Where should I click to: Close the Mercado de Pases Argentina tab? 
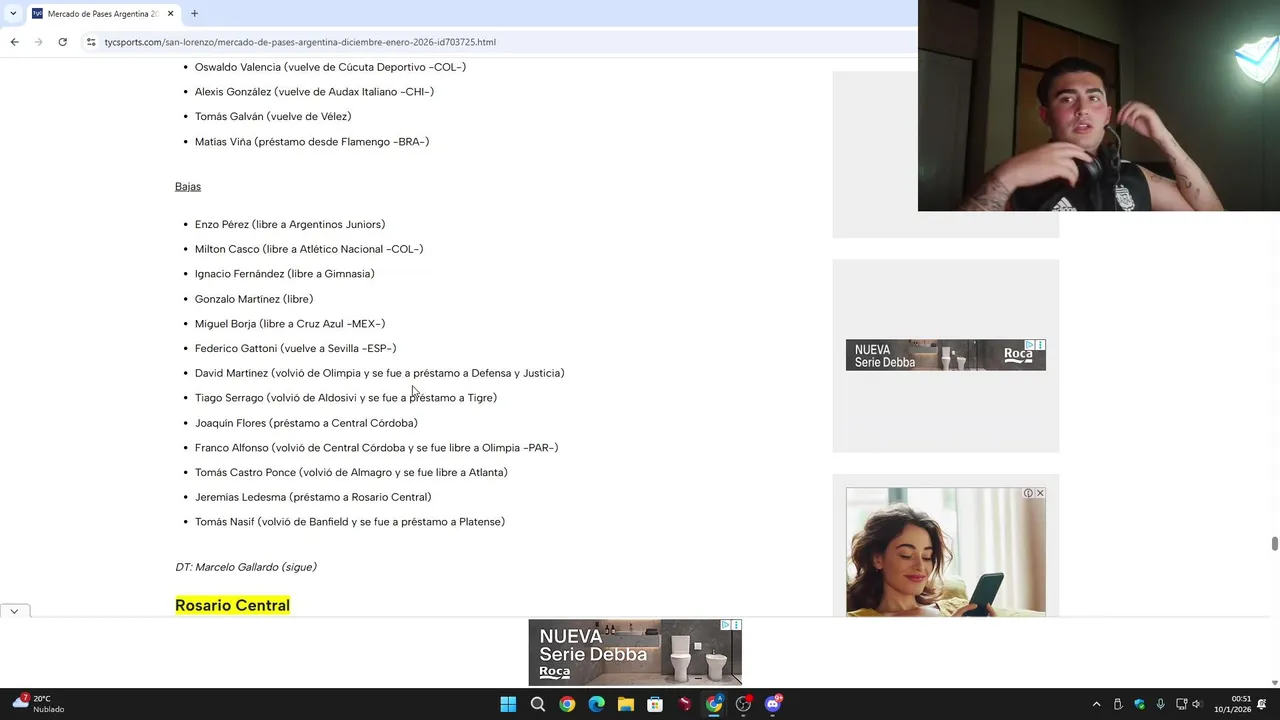click(x=170, y=14)
